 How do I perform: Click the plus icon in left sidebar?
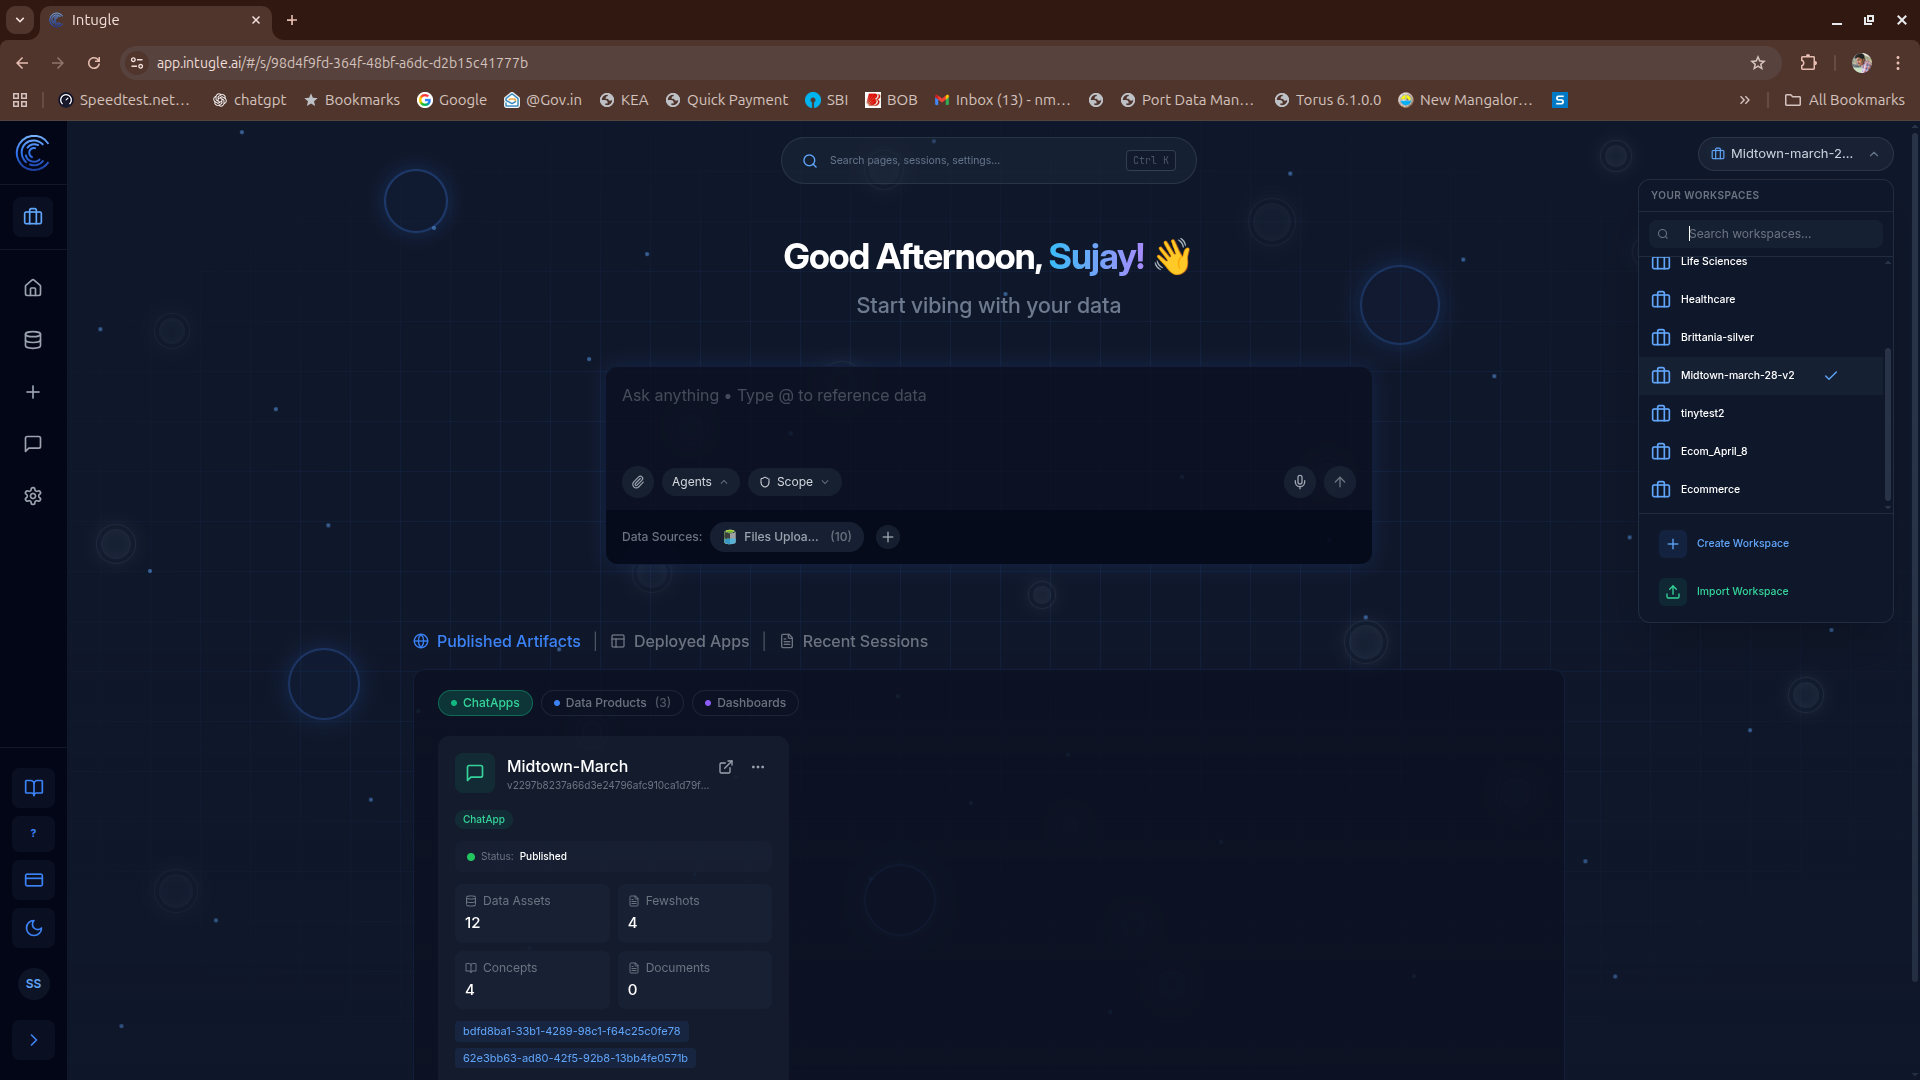tap(33, 392)
